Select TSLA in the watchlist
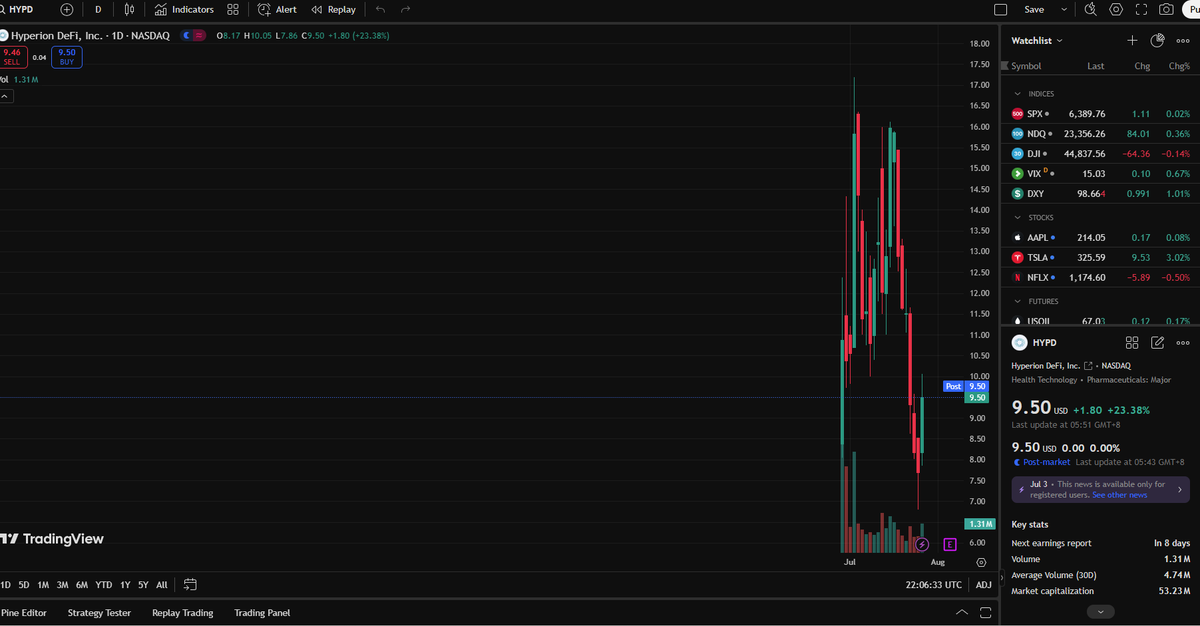Image resolution: width=1200 pixels, height=626 pixels. point(1100,258)
